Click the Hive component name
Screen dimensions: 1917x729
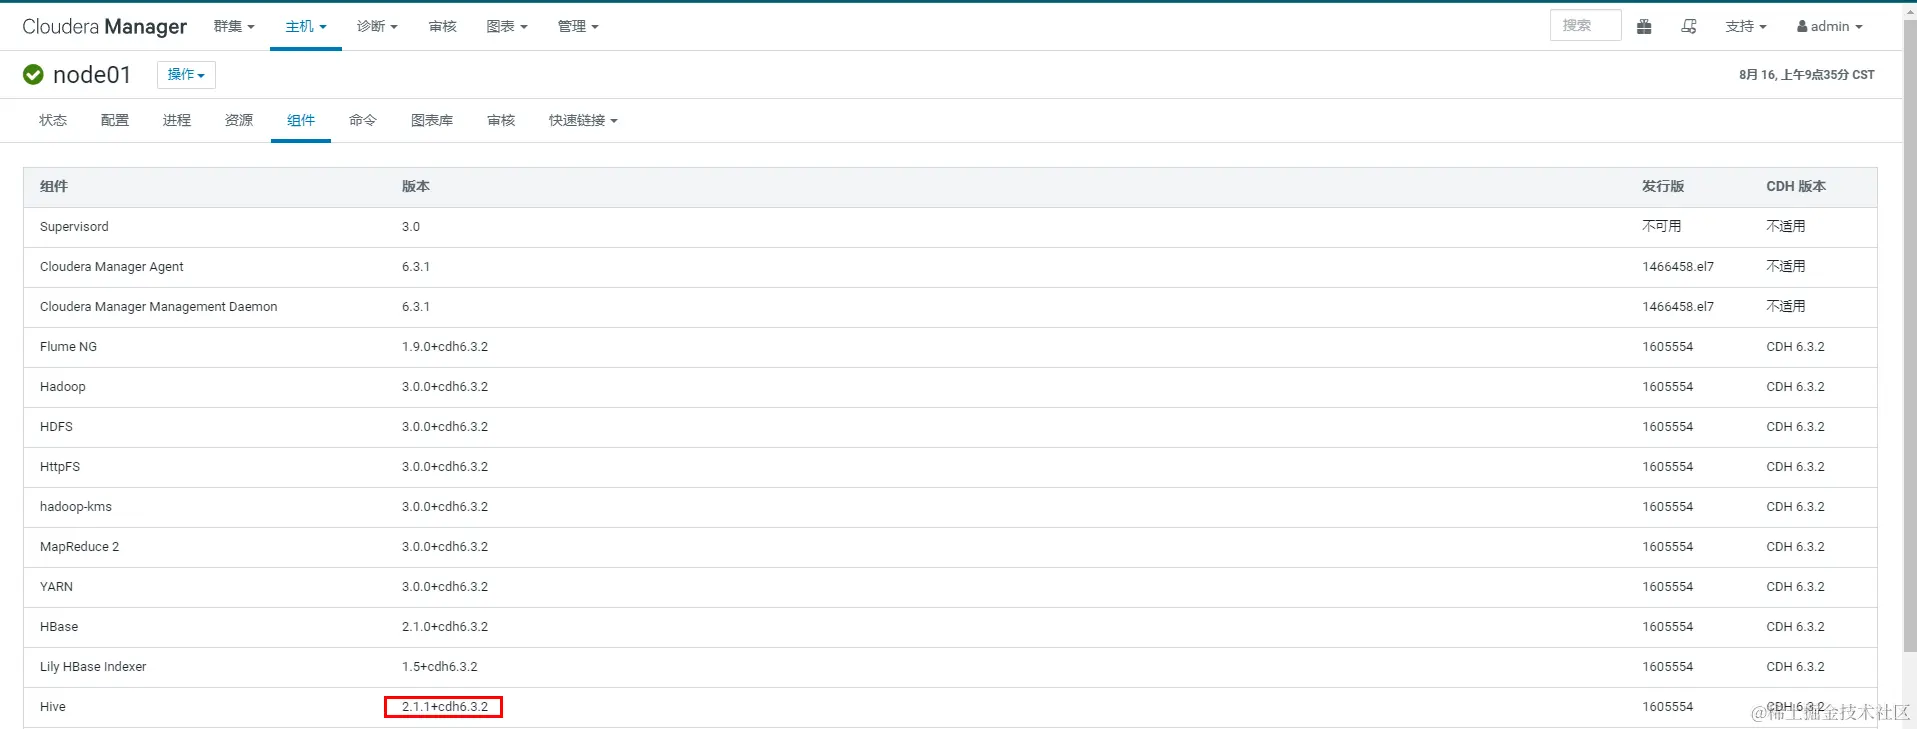[53, 707]
